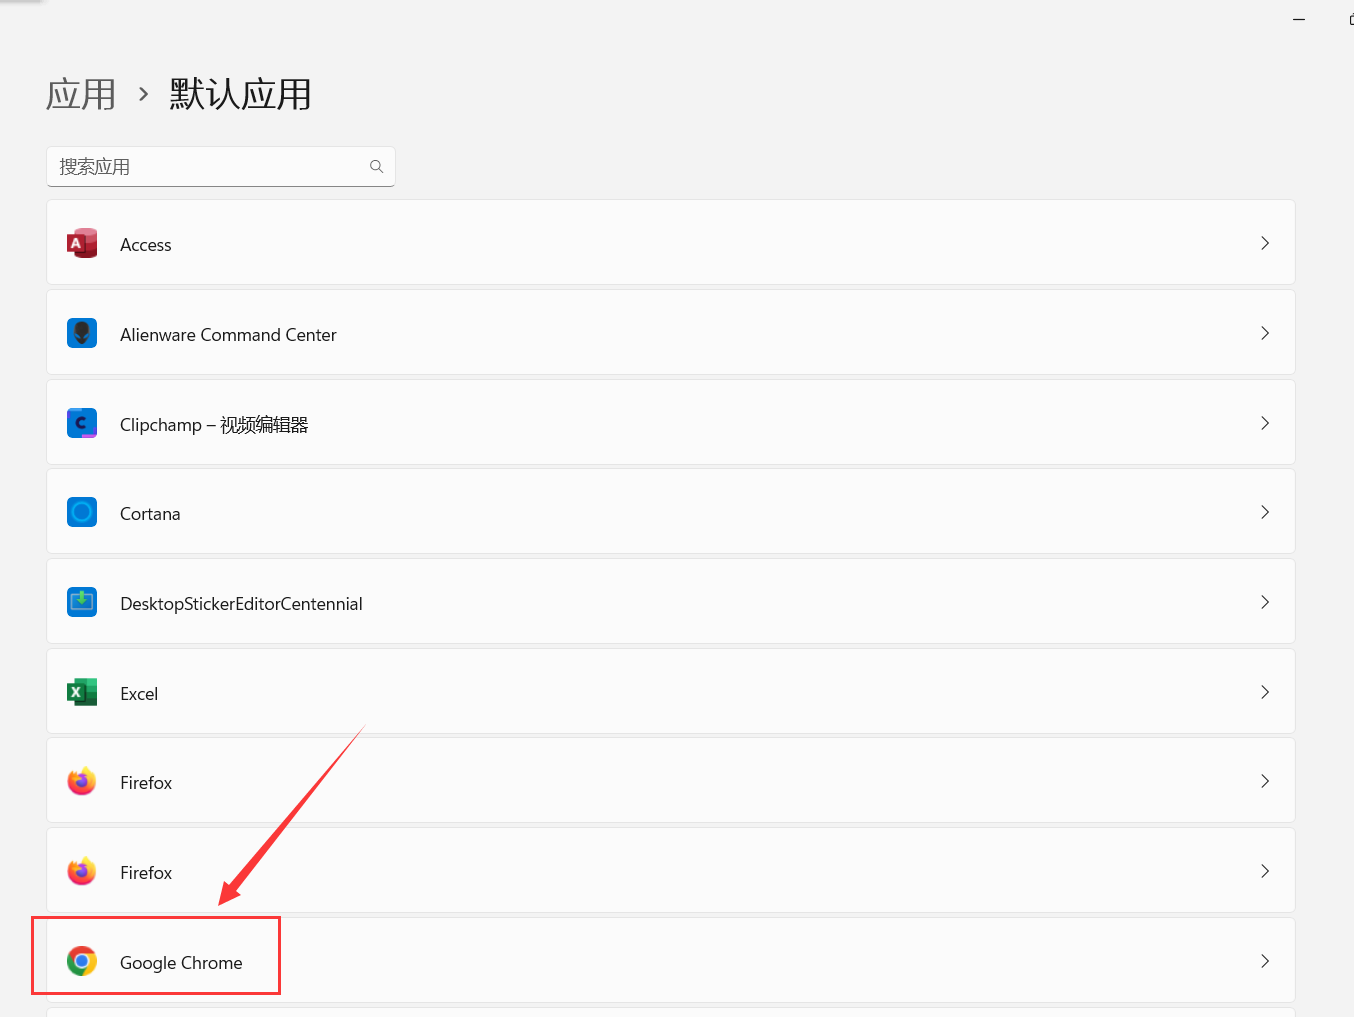
Task: Open the chevron for Clipchamp – 视频编辑器
Action: 1265,423
